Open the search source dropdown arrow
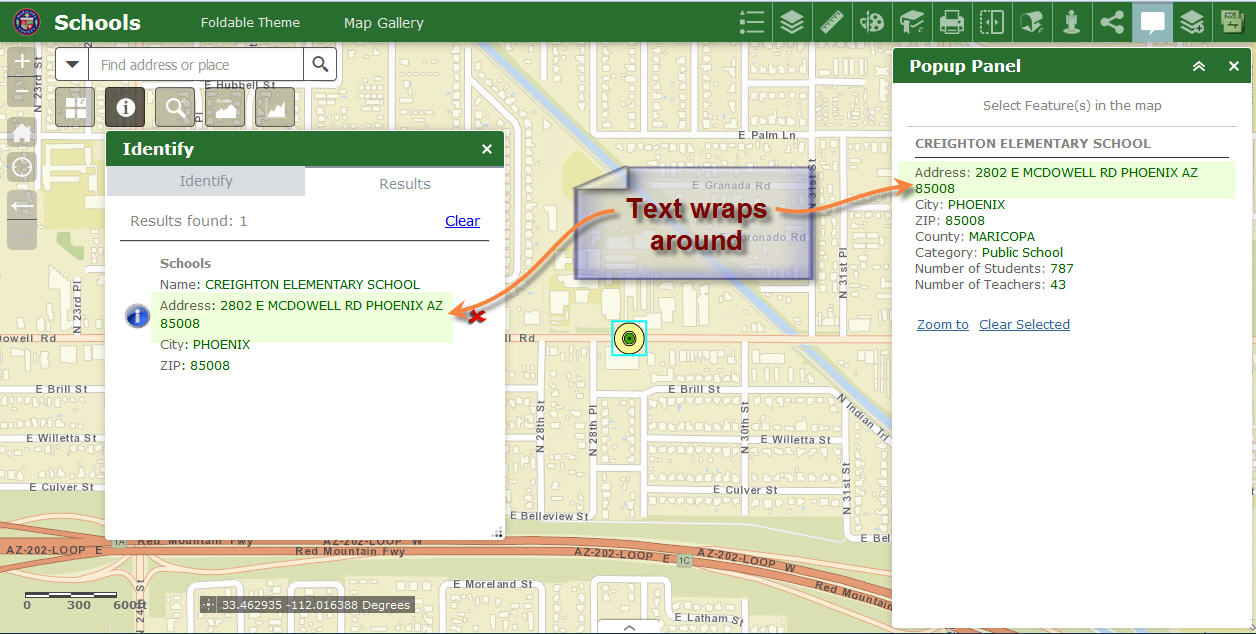The image size is (1256, 634). (x=72, y=65)
